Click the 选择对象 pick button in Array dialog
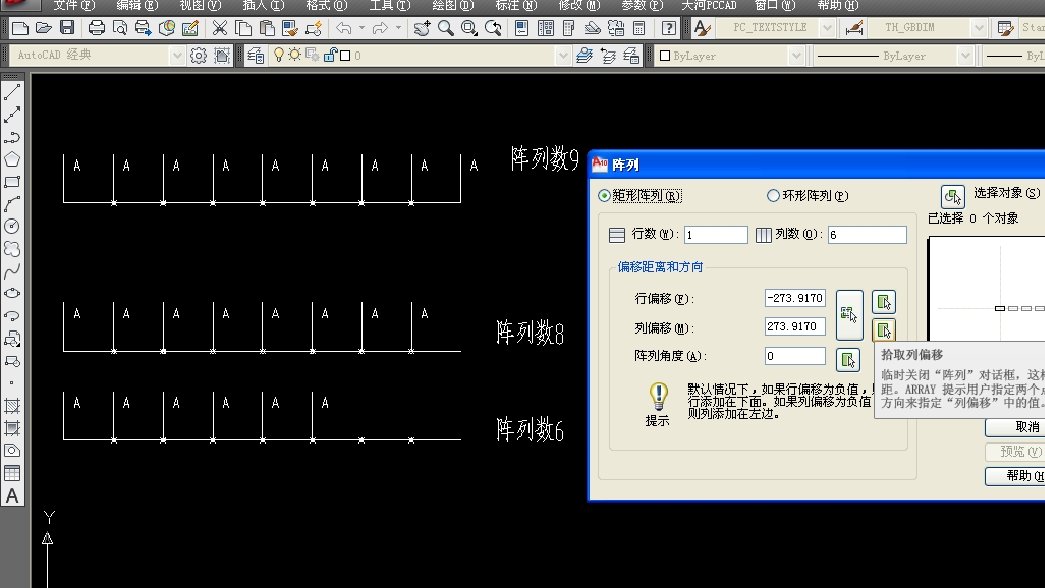The height and width of the screenshot is (588, 1045). click(953, 196)
